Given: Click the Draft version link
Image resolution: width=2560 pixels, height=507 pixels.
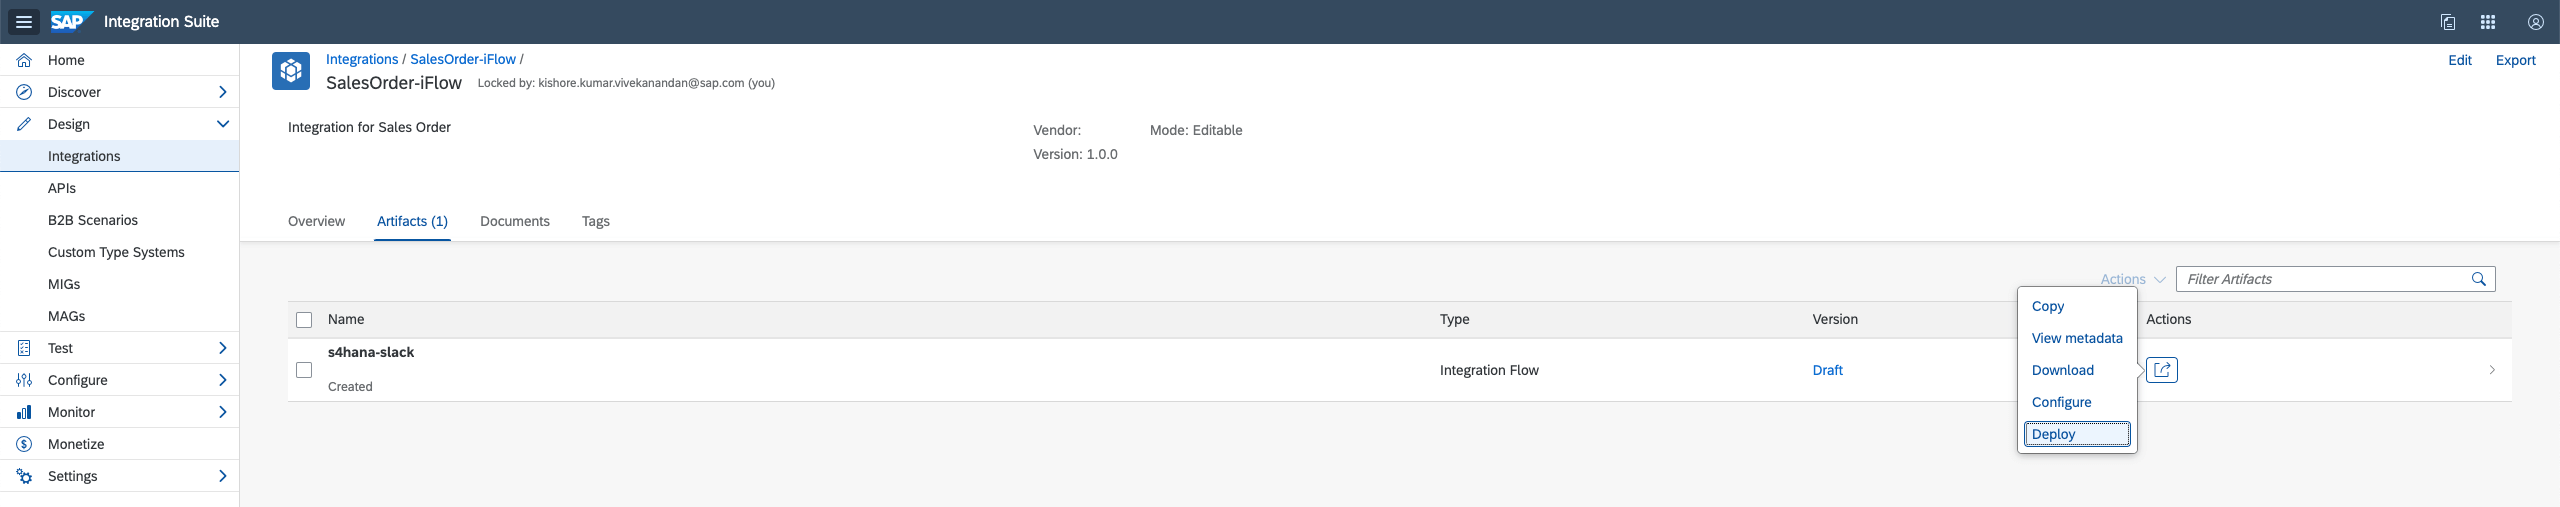Looking at the screenshot, I should click(1827, 370).
